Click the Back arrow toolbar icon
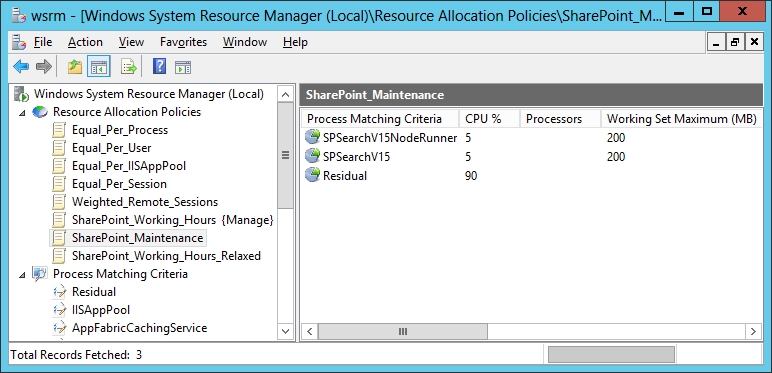Viewport: 772px width, 373px height. [x=21, y=66]
